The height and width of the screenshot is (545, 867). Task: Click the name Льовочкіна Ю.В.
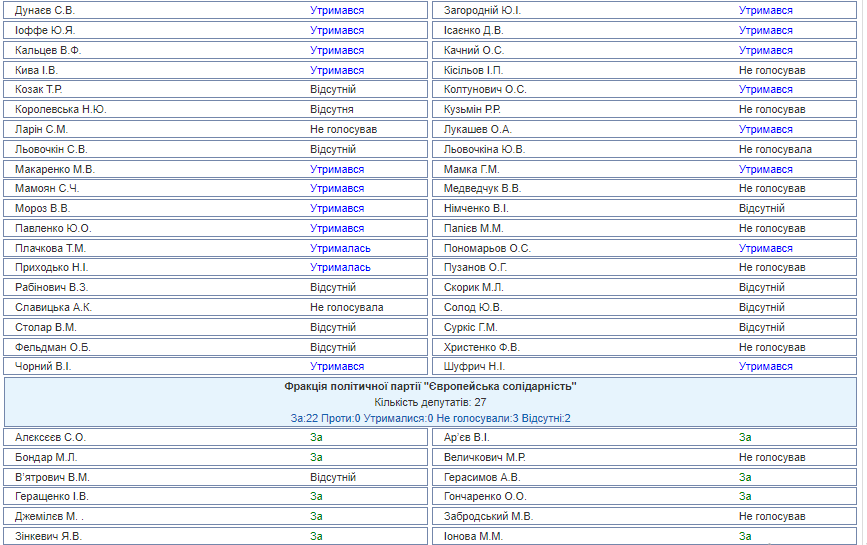click(485, 149)
